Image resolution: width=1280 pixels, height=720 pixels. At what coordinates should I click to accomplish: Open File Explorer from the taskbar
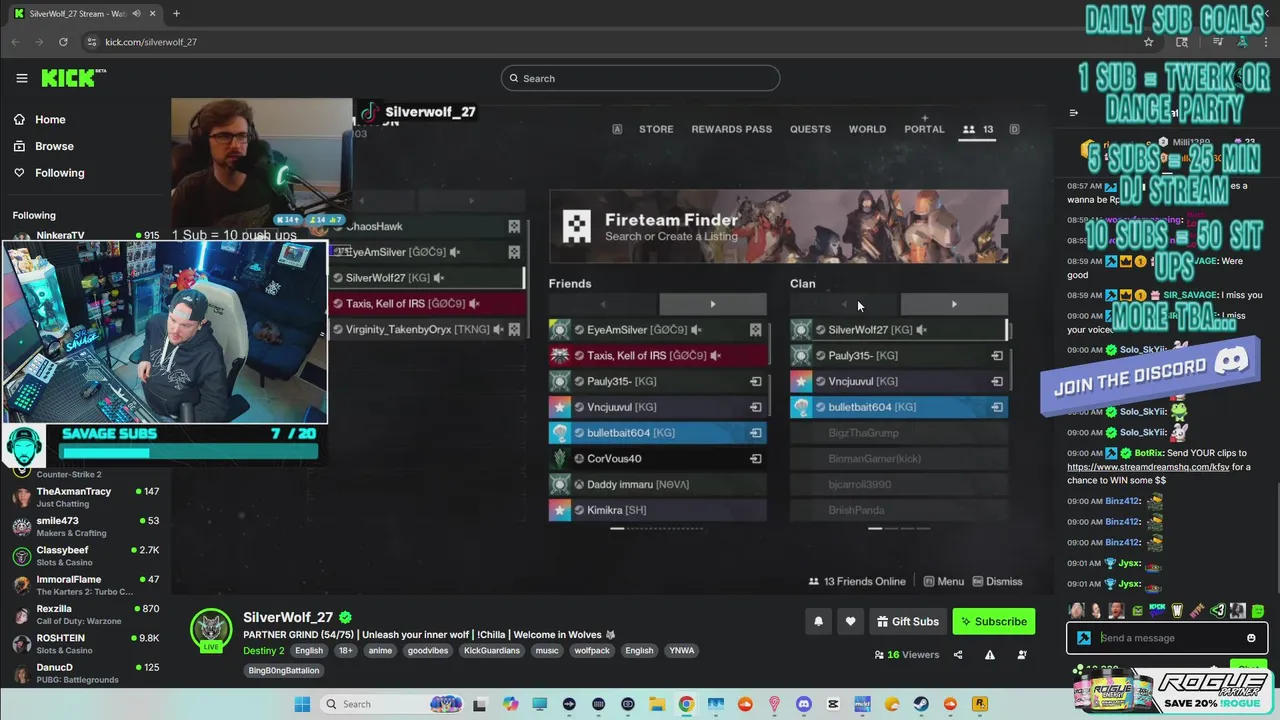coord(657,704)
